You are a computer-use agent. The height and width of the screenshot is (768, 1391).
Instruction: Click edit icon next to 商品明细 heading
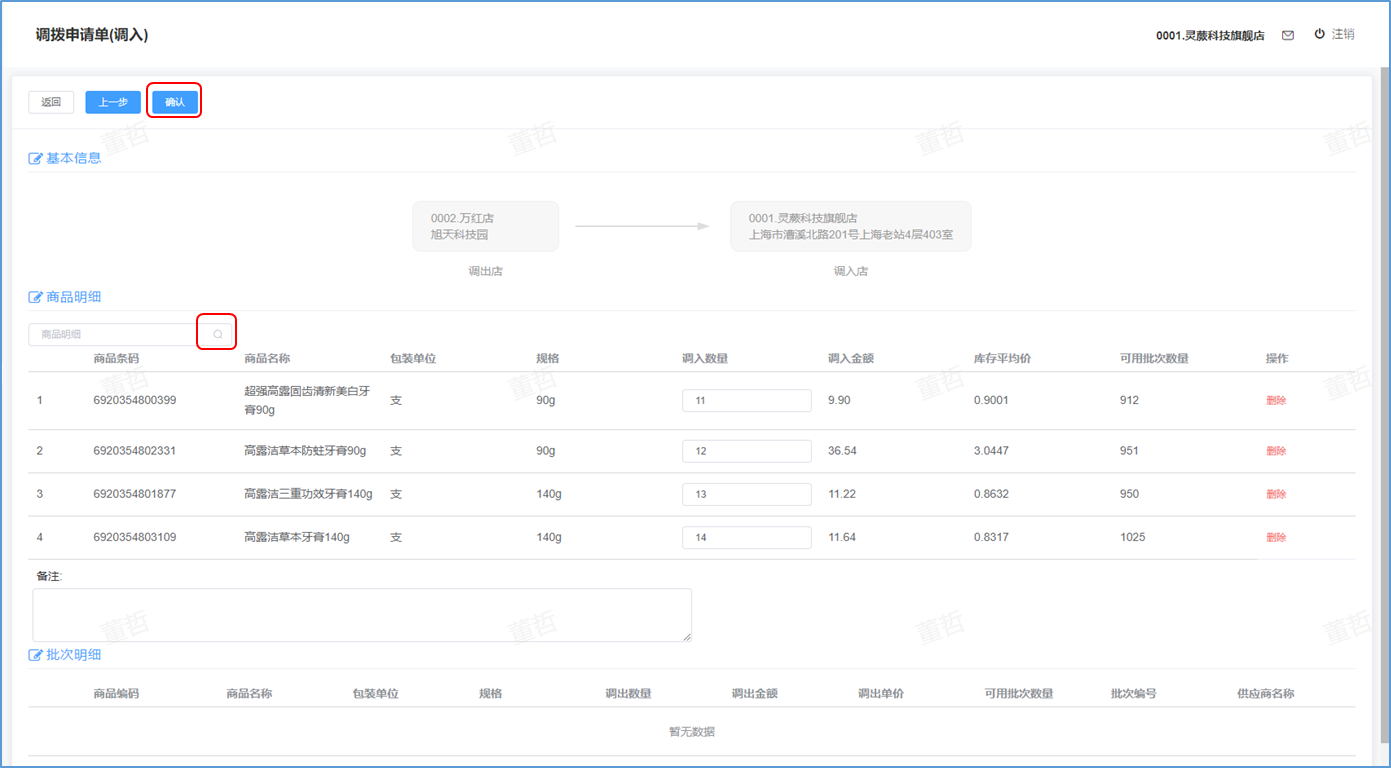36,297
